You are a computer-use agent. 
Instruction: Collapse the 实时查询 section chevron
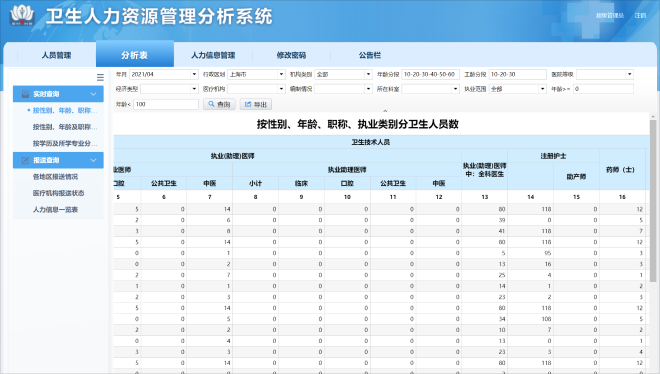pos(93,94)
